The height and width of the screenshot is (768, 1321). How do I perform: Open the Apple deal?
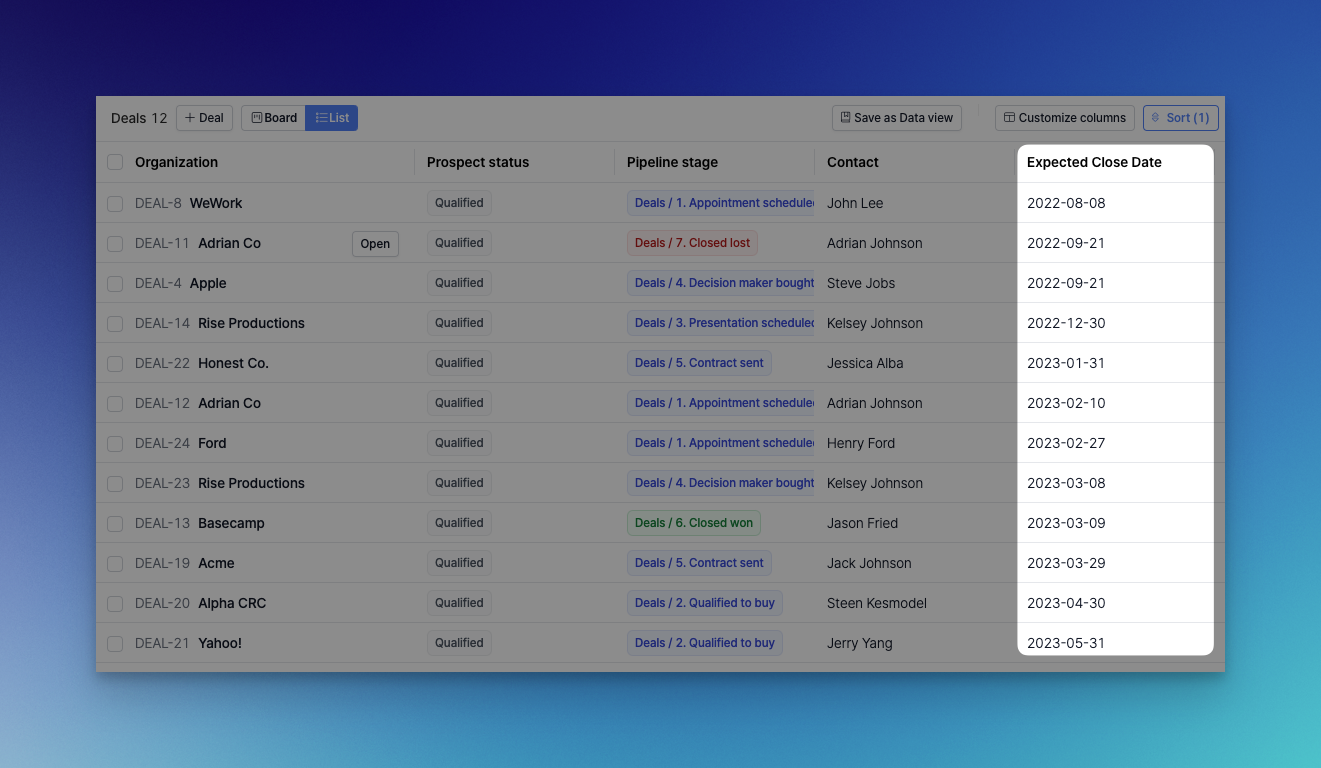[208, 283]
